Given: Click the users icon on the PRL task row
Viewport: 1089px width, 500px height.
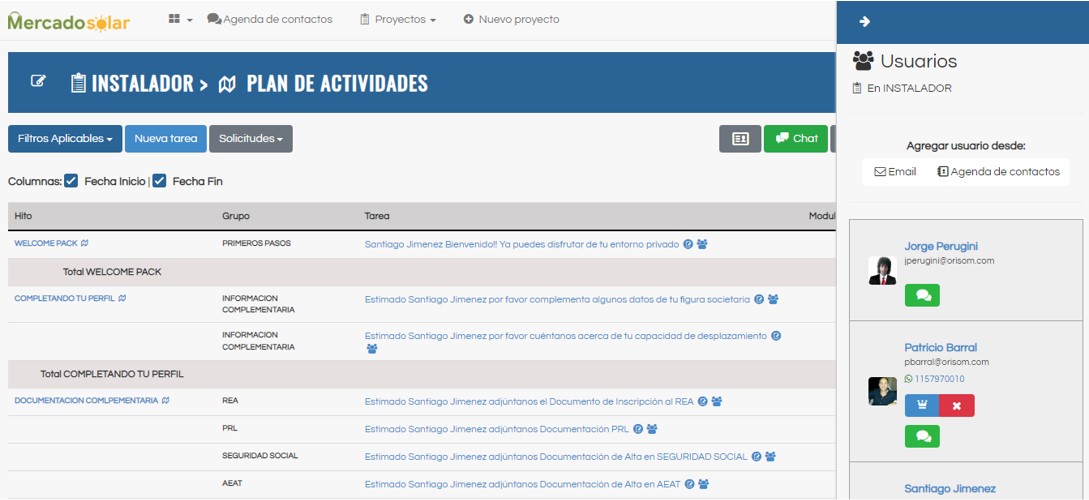Looking at the screenshot, I should coord(652,429).
